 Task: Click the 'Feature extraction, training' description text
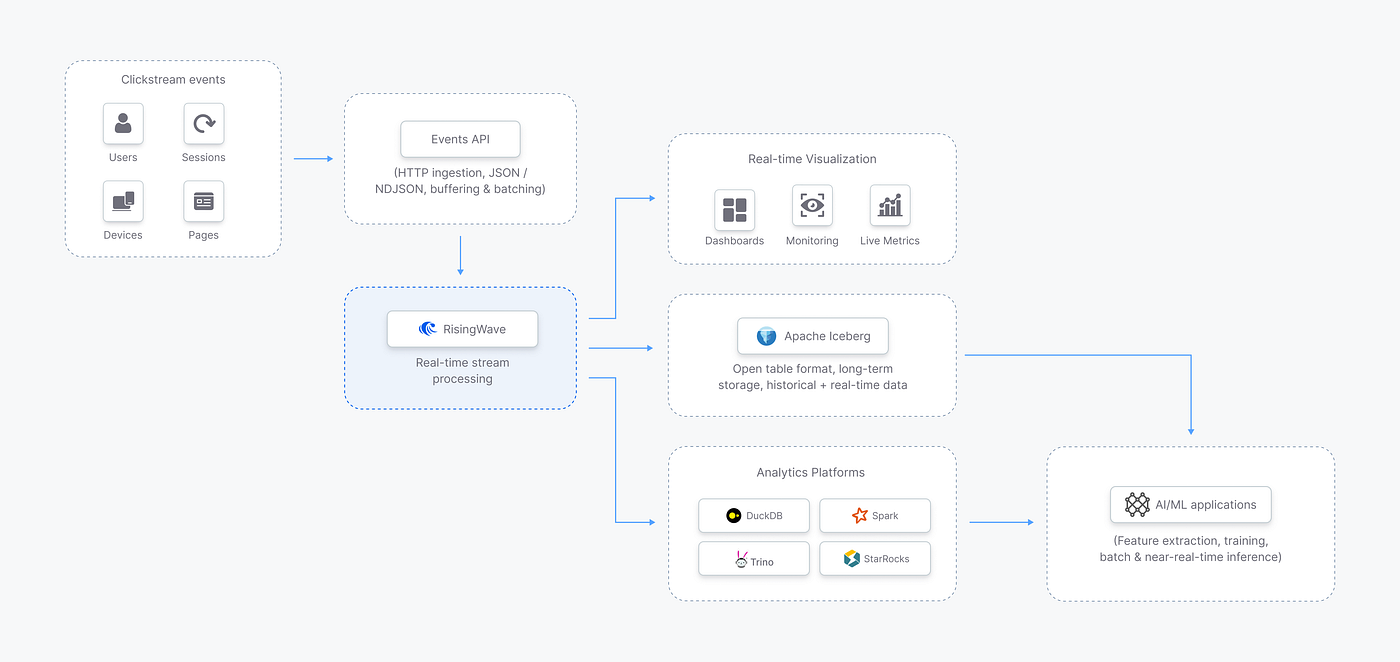point(1190,548)
